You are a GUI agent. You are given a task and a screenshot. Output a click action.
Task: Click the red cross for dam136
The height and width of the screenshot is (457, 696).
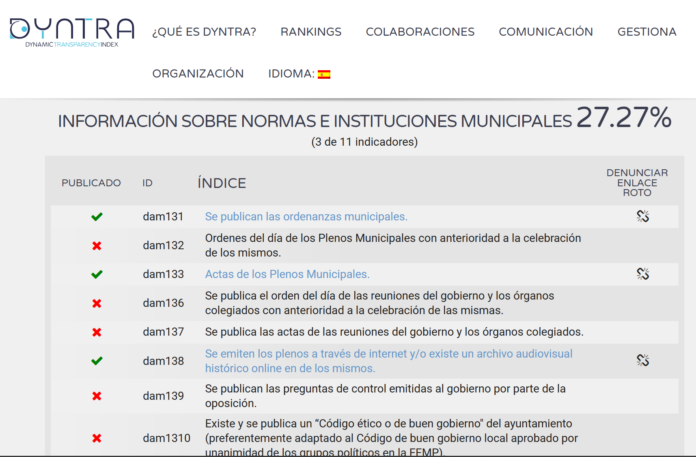click(x=97, y=303)
